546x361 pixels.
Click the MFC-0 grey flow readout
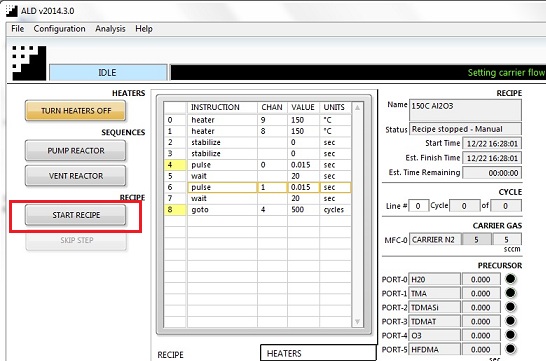pyautogui.click(x=476, y=240)
